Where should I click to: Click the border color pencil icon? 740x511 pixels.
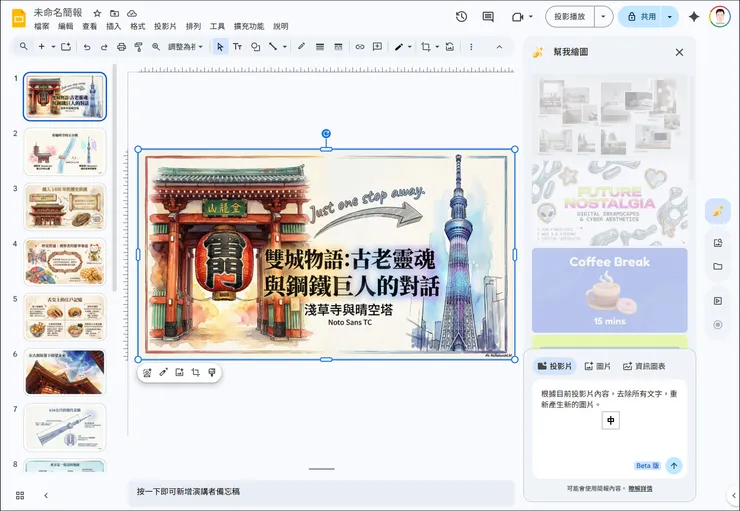coord(302,47)
